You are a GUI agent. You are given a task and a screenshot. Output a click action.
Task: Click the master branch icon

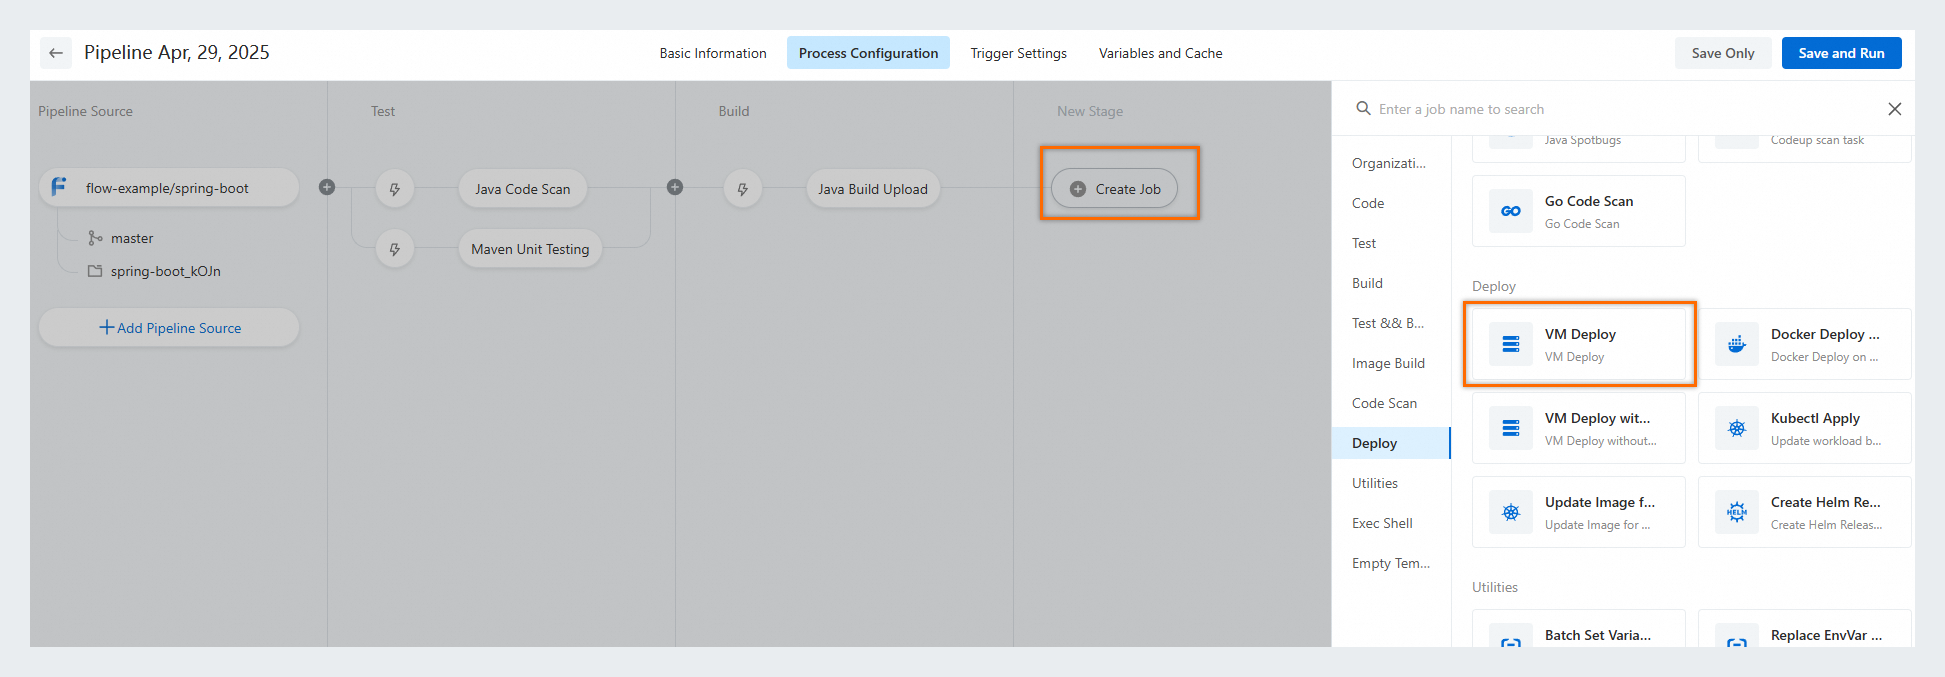[x=95, y=238]
